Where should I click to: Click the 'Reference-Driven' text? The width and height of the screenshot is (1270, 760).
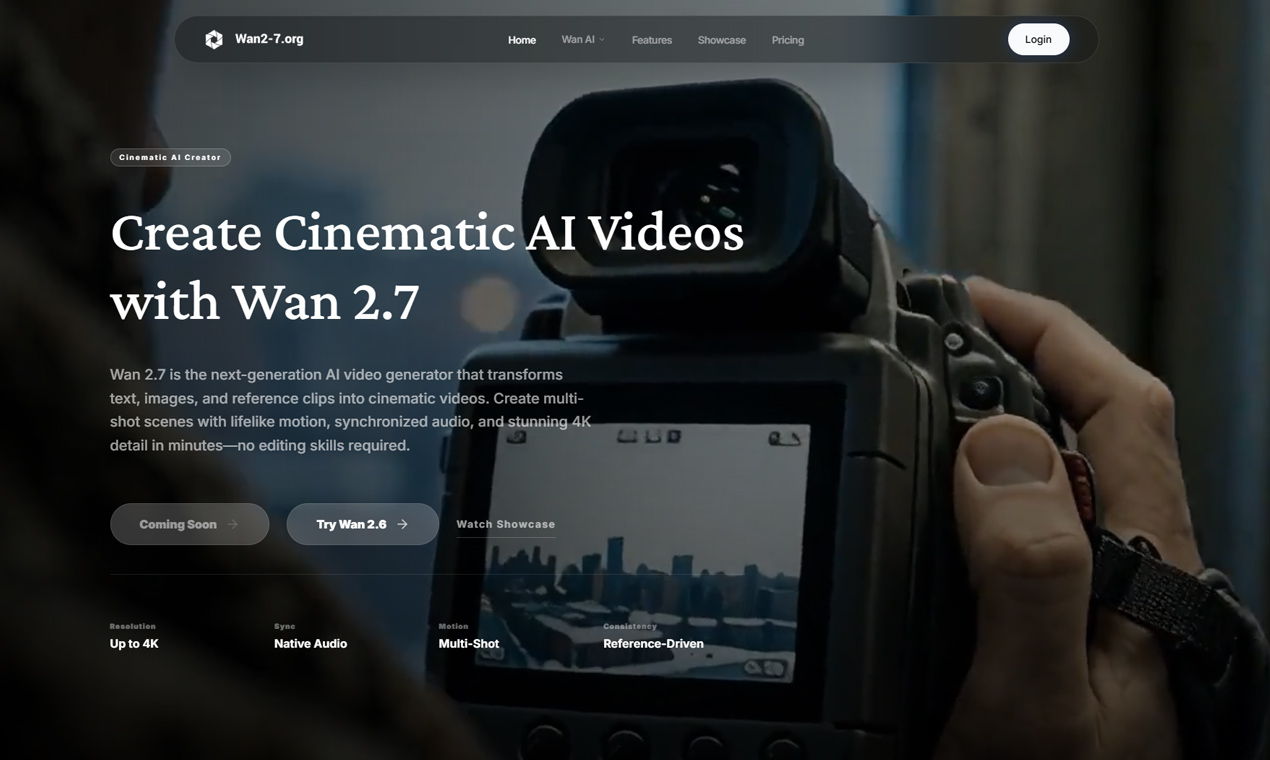point(653,644)
